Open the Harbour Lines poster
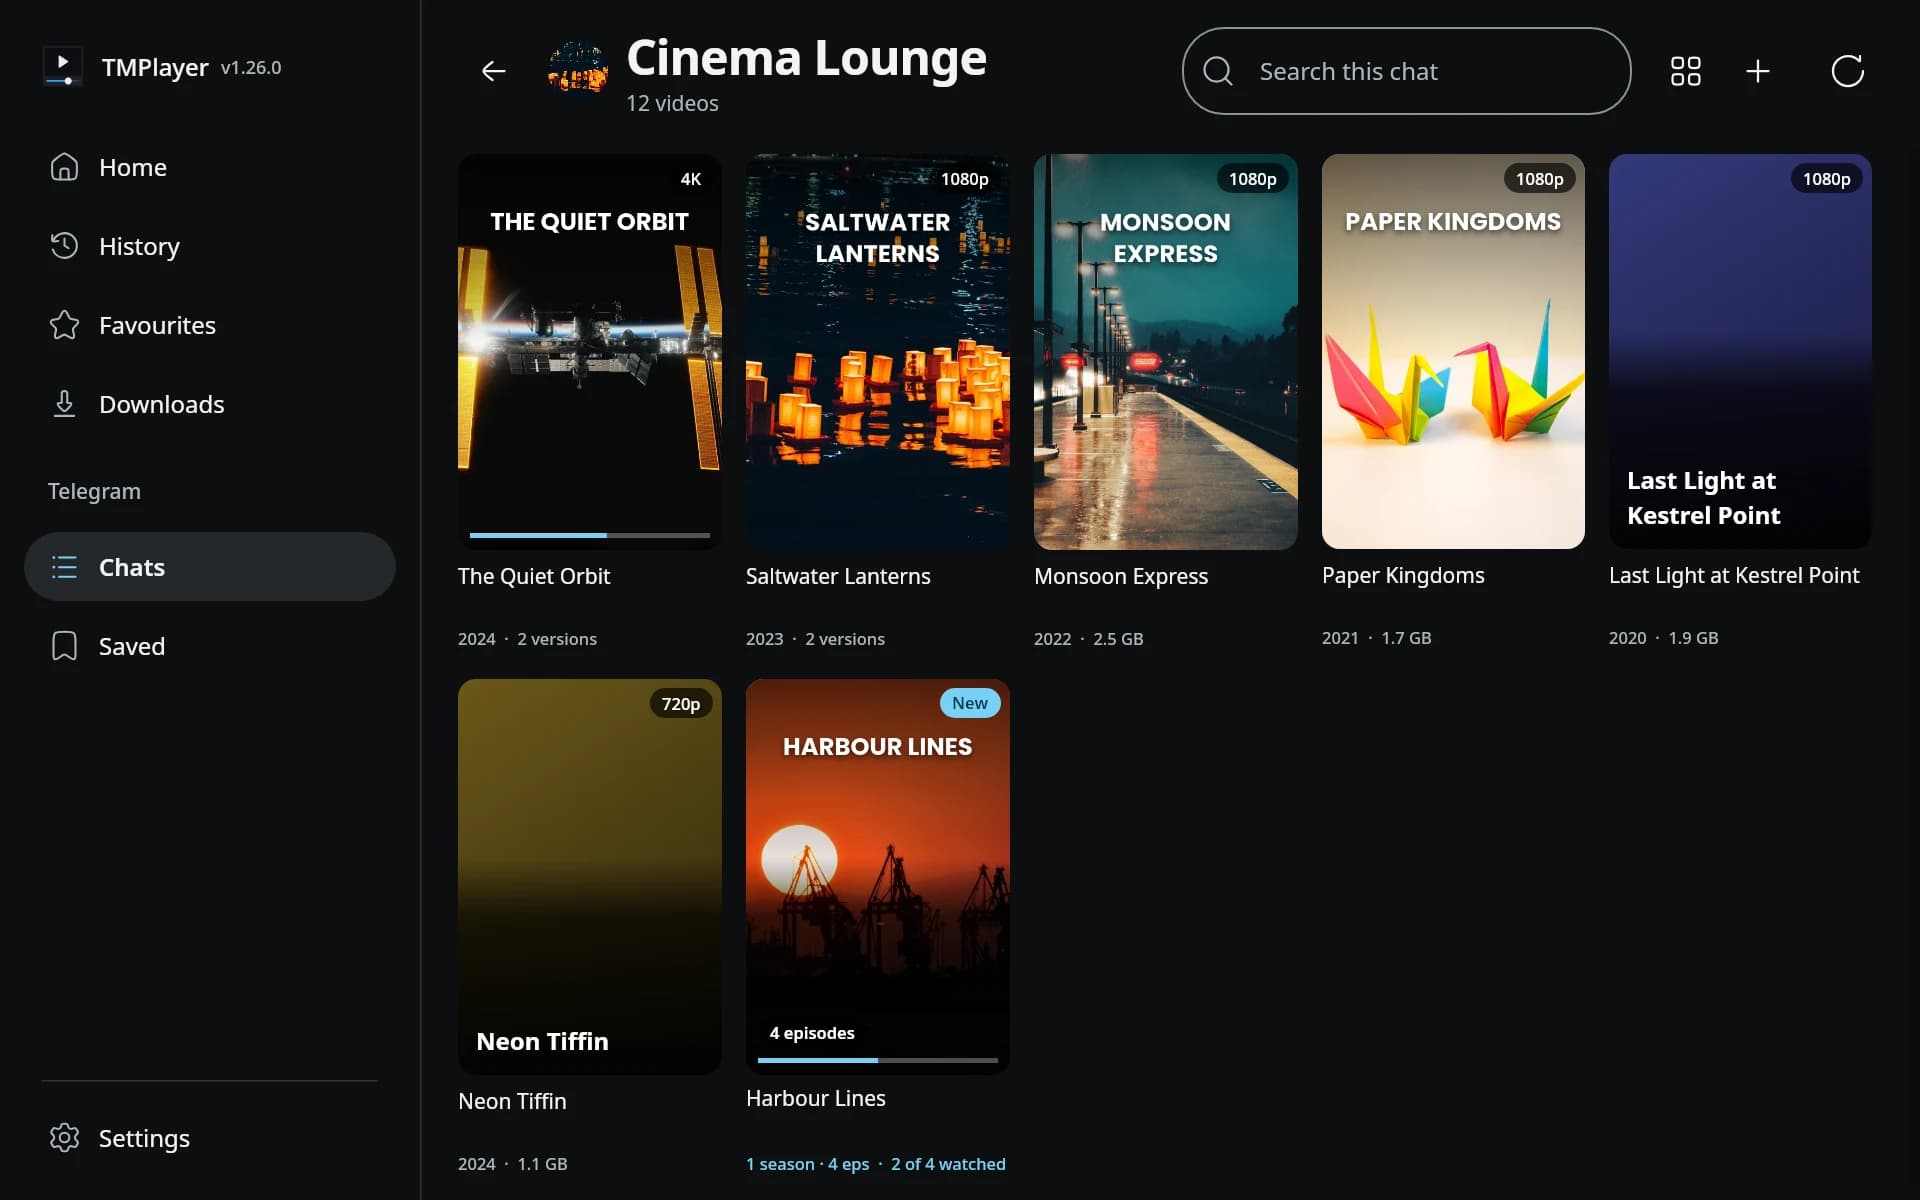Image resolution: width=1920 pixels, height=1200 pixels. 878,876
